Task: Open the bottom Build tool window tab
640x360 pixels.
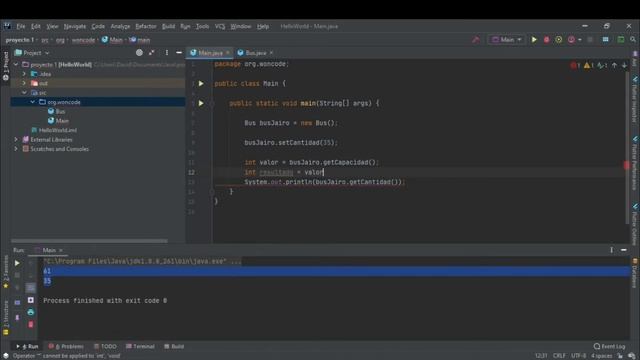Action: point(174,346)
